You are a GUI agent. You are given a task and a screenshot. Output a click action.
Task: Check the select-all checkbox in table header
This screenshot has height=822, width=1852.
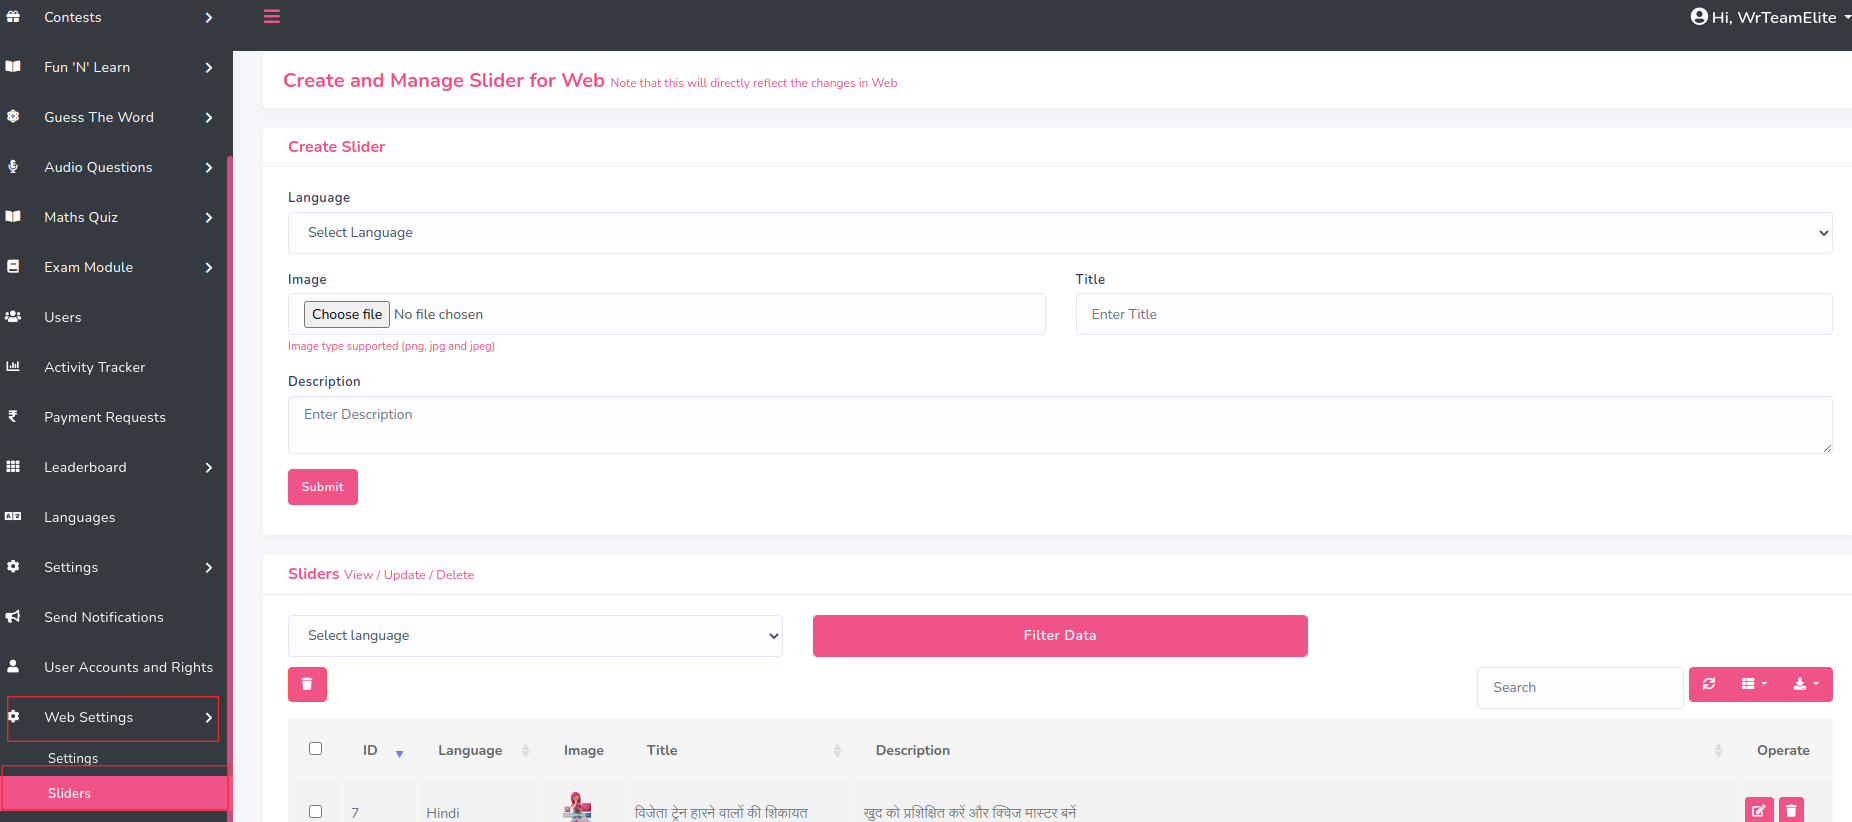(x=316, y=749)
